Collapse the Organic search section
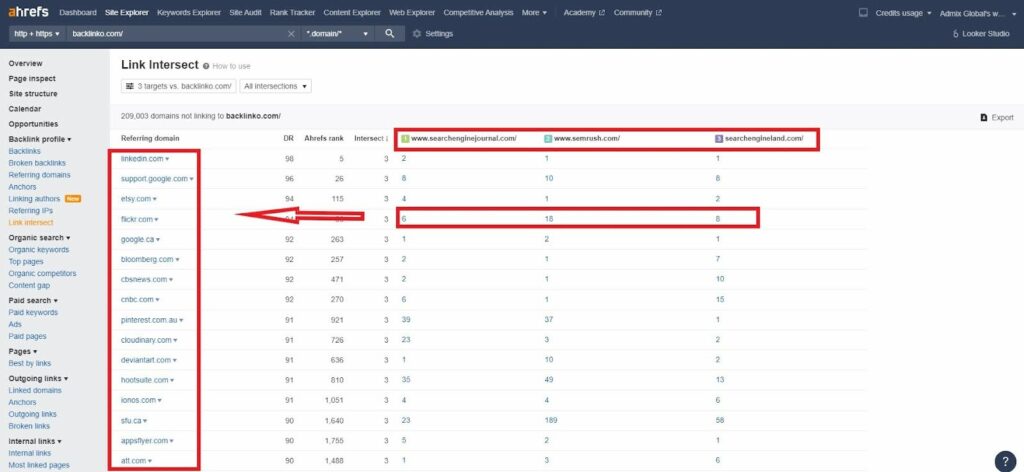The height and width of the screenshot is (472, 1024). click(39, 238)
